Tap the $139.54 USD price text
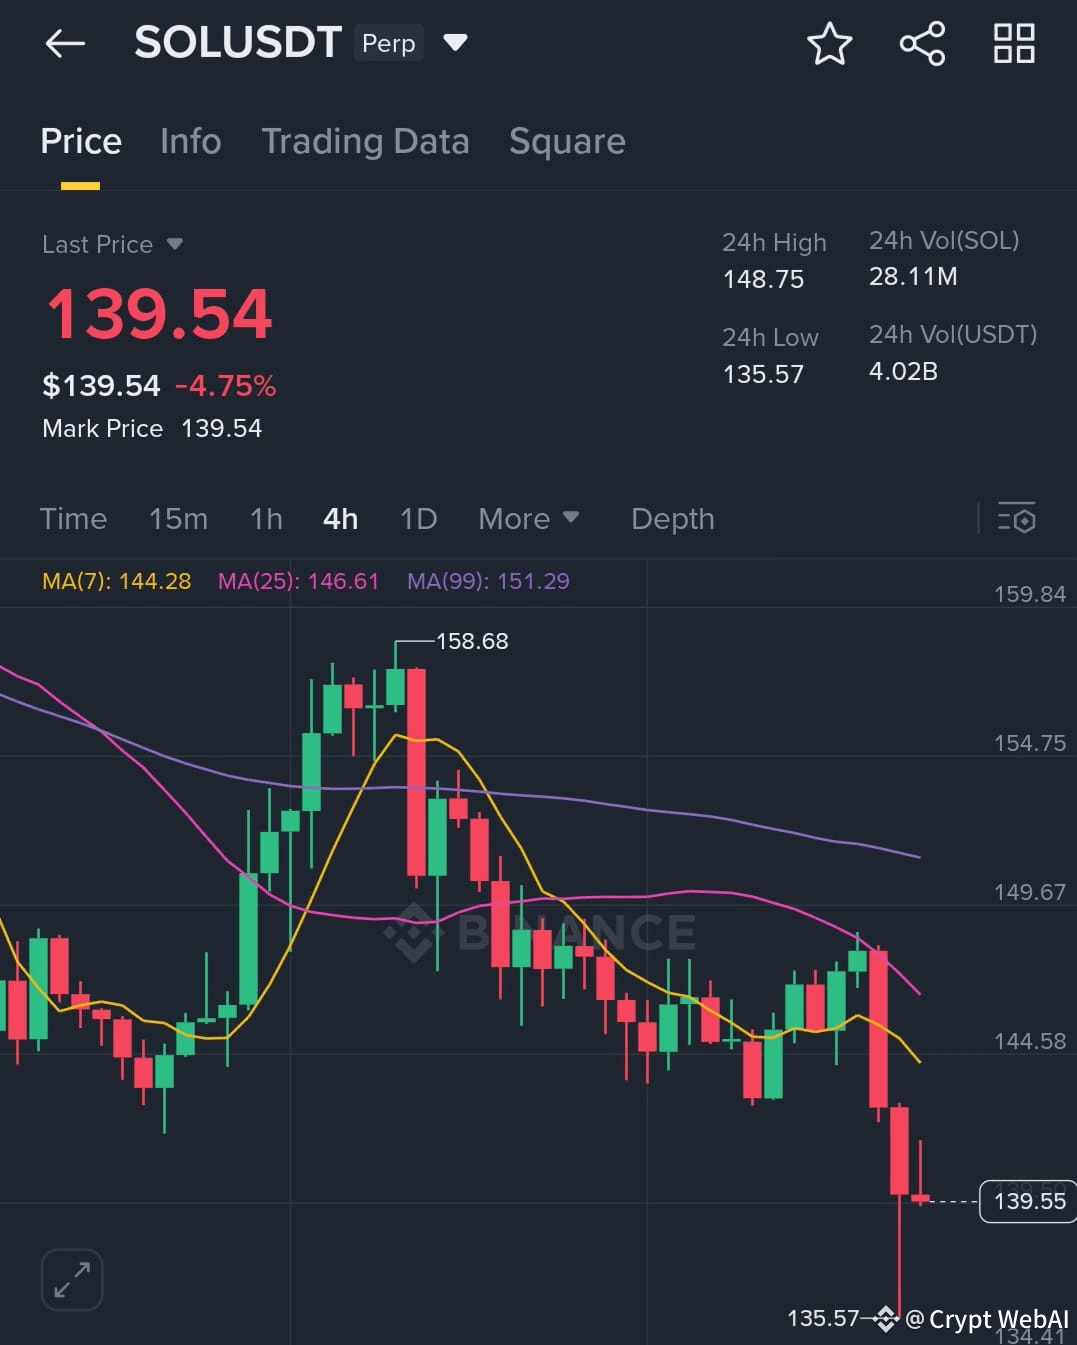Viewport: 1077px width, 1345px height. tap(101, 385)
